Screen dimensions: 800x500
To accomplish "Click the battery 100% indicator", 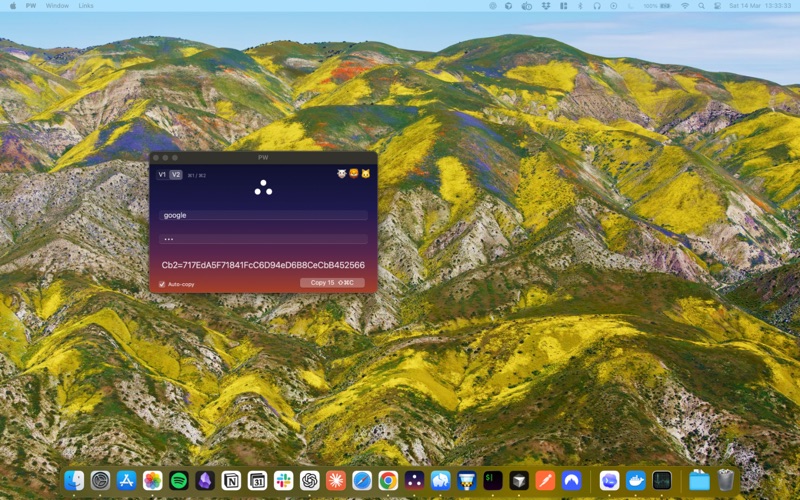I will (657, 6).
